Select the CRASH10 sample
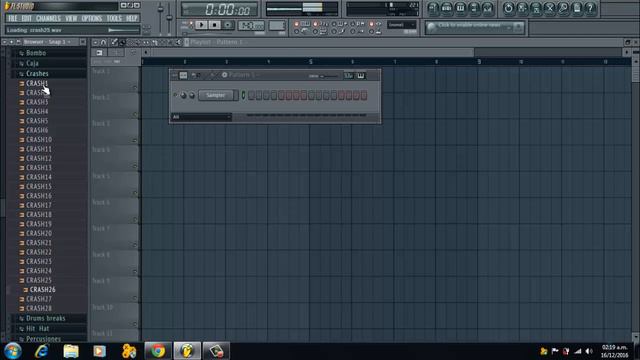The image size is (640, 360). 39,139
